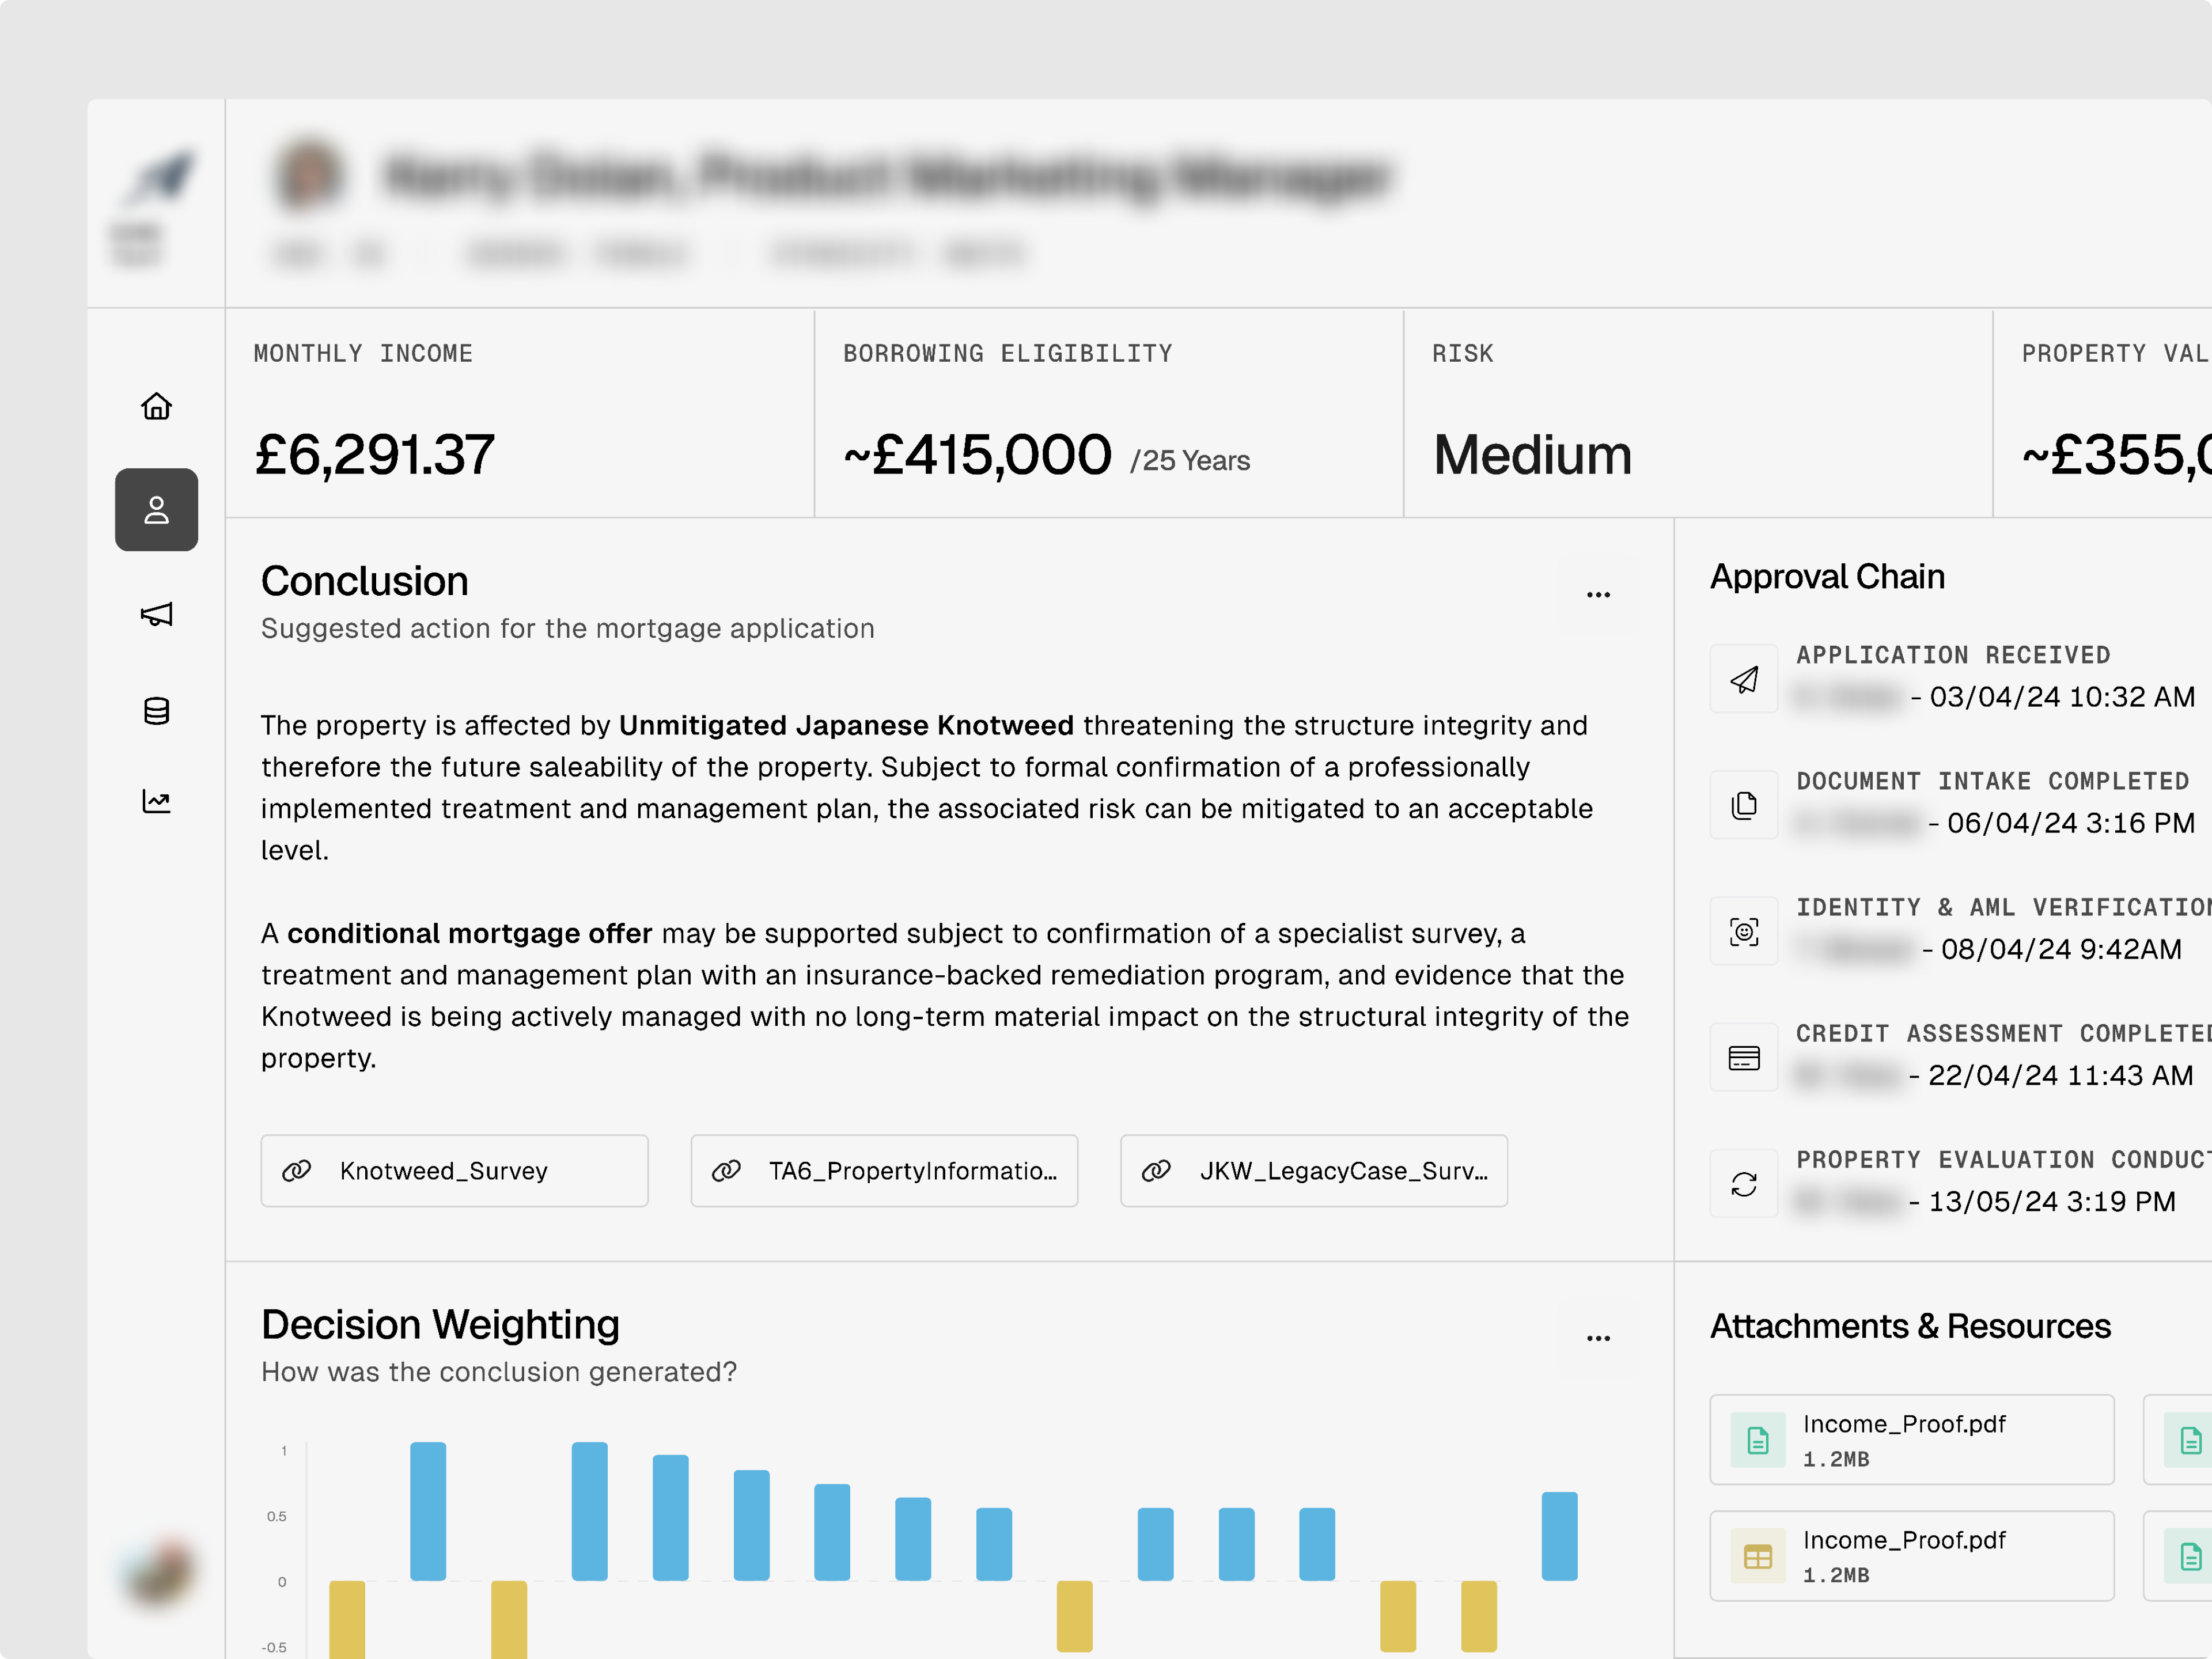2212x1659 pixels.
Task: Click the Credit Assessment Completed card icon
Action: pyautogui.click(x=1744, y=1057)
